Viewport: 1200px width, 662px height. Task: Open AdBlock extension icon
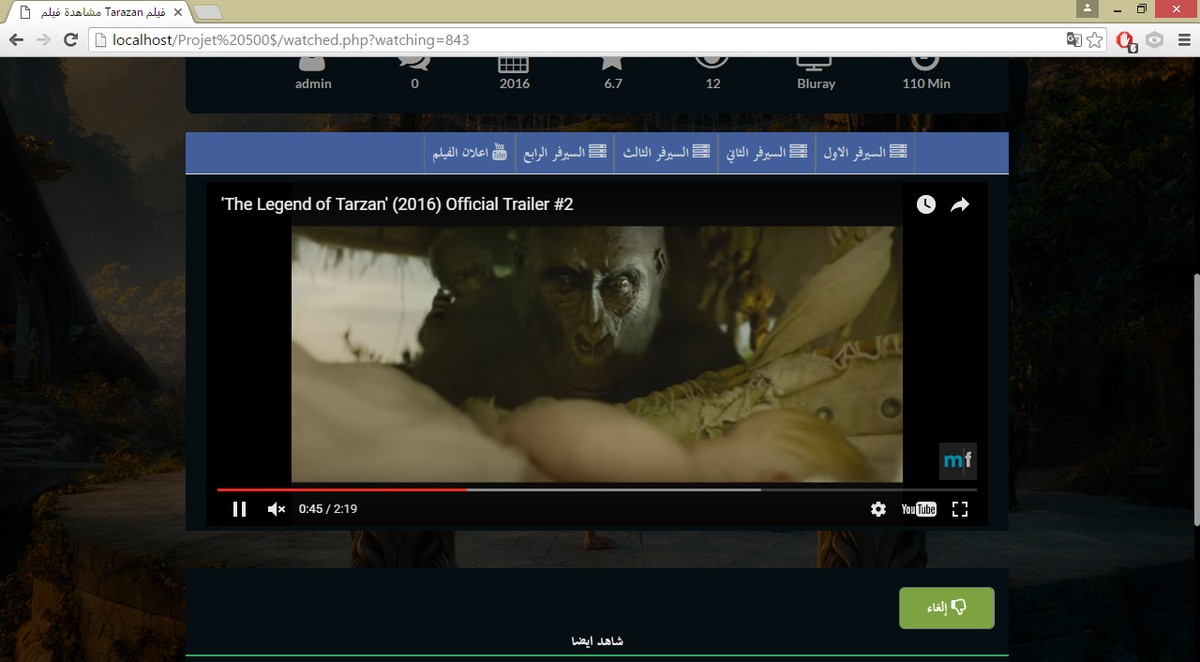(x=1127, y=41)
